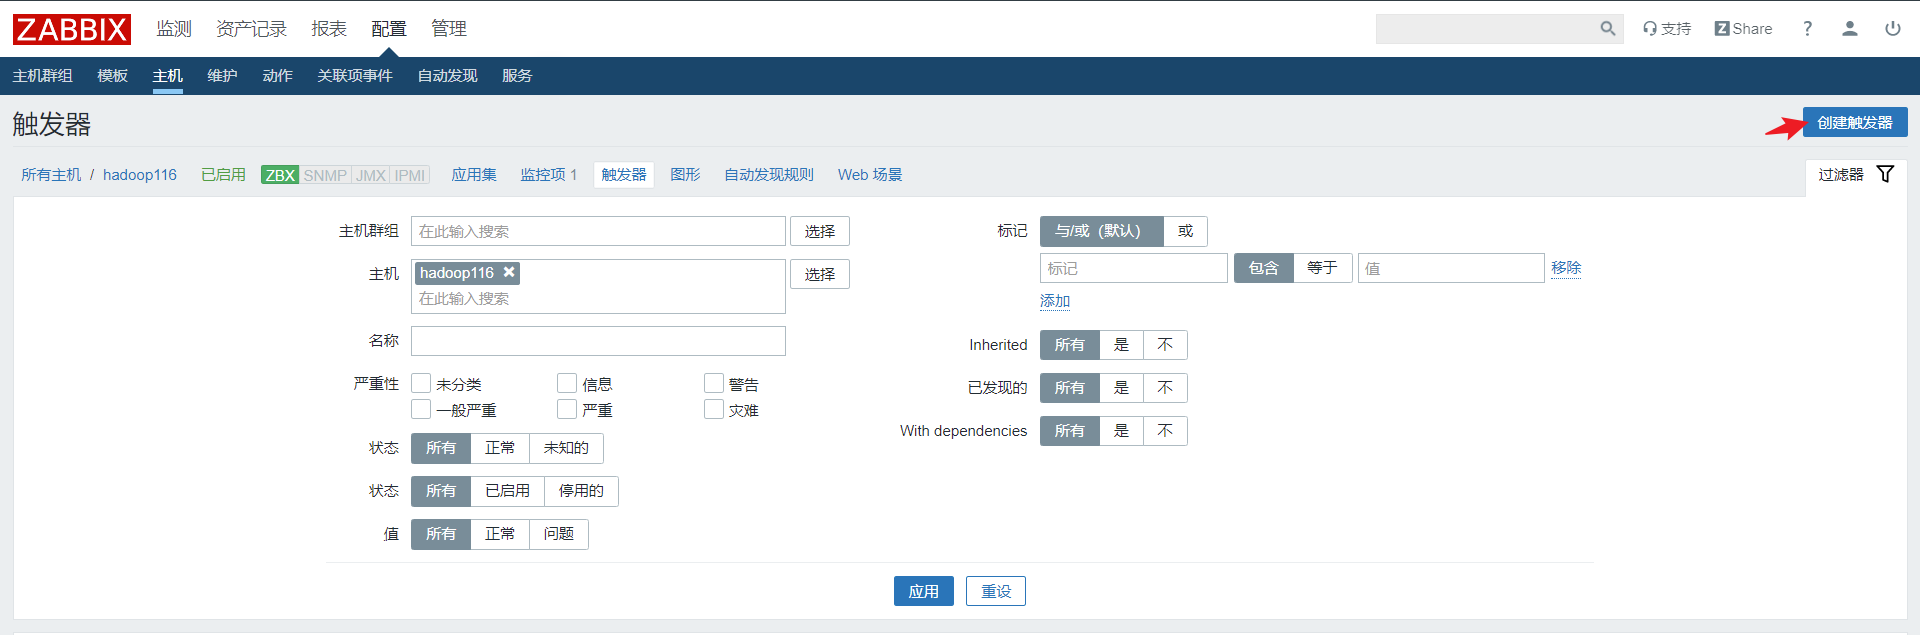Select 与/或 (默认) tag mode
The height and width of the screenshot is (635, 1920).
point(1101,231)
